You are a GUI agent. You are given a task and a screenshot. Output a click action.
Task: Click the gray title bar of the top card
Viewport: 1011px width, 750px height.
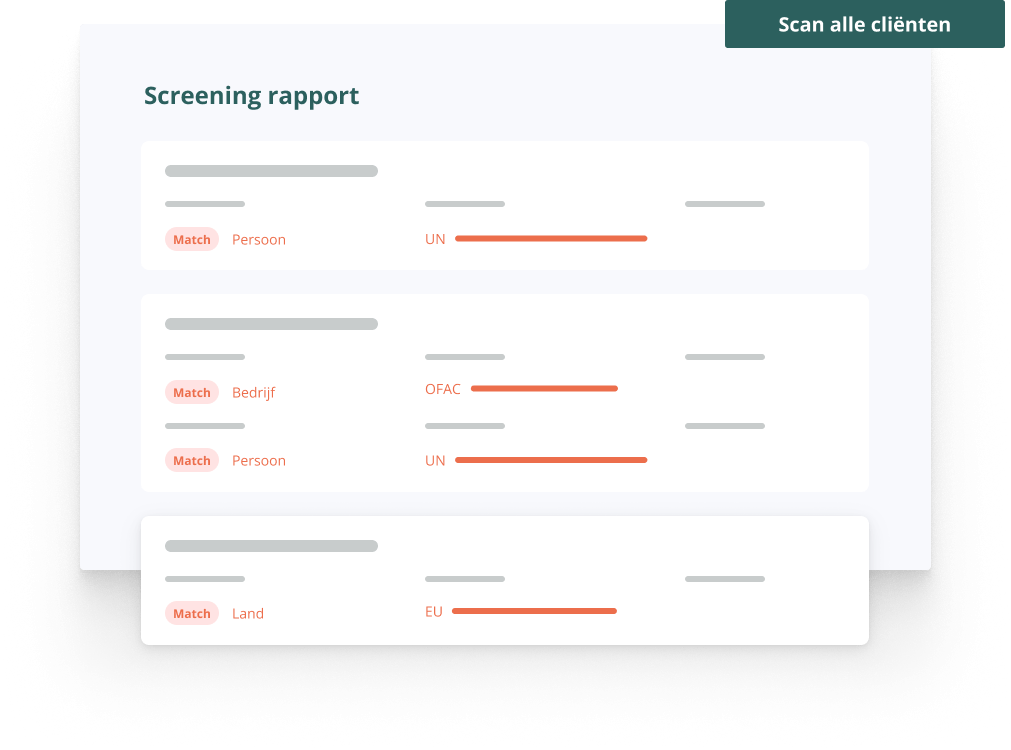pyautogui.click(x=271, y=171)
